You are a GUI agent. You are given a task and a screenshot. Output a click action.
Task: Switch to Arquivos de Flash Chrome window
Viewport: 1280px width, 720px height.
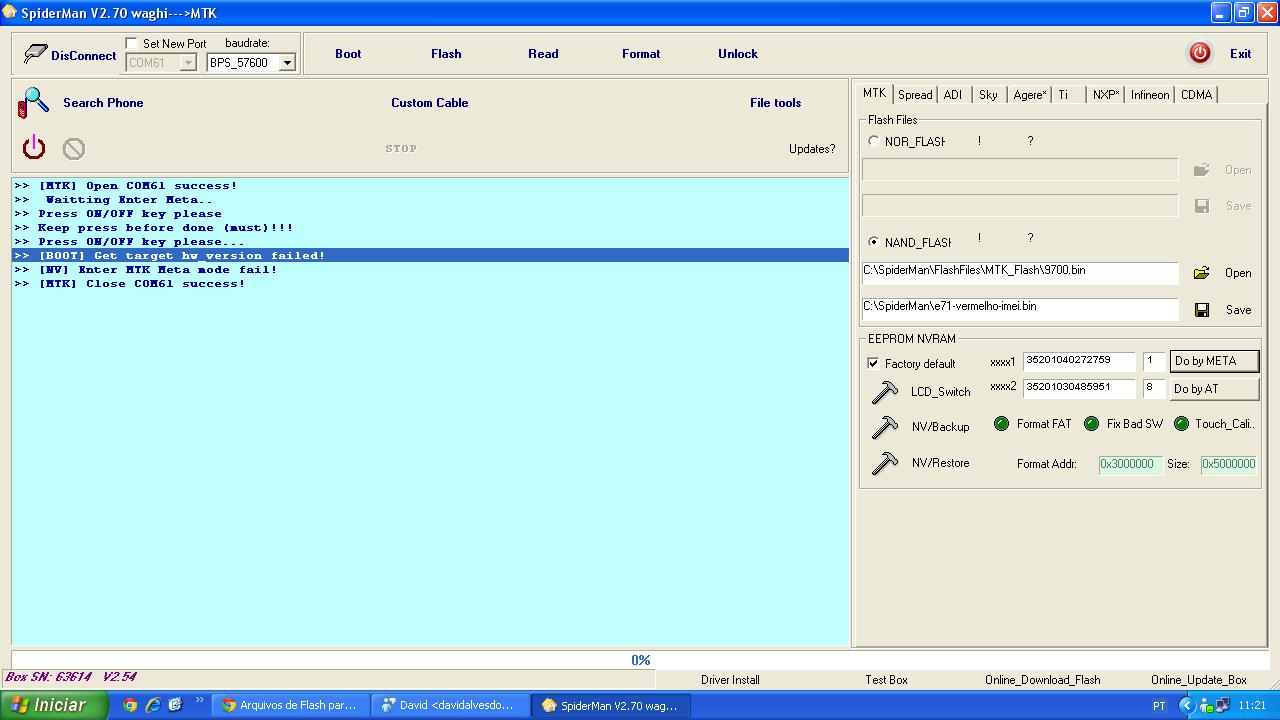coord(290,705)
